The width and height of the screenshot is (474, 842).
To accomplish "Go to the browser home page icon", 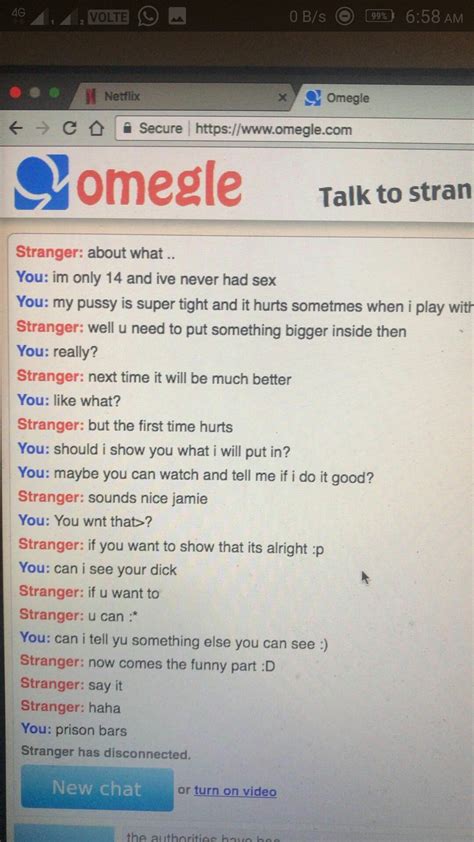I will click(95, 129).
